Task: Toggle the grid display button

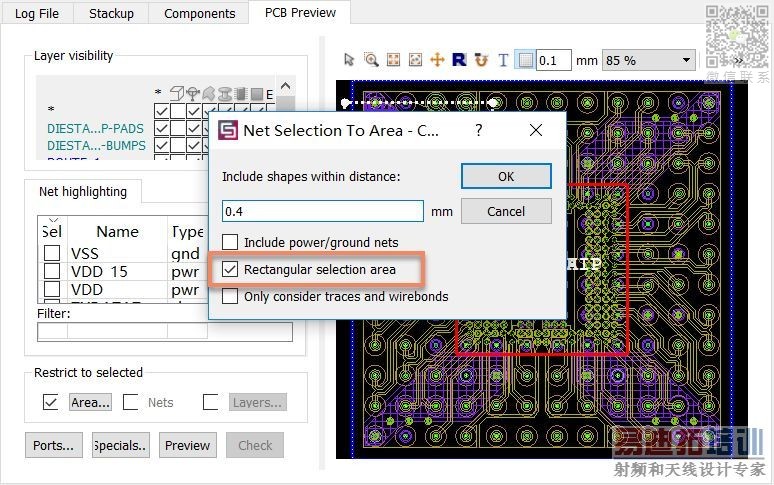Action: coord(525,60)
